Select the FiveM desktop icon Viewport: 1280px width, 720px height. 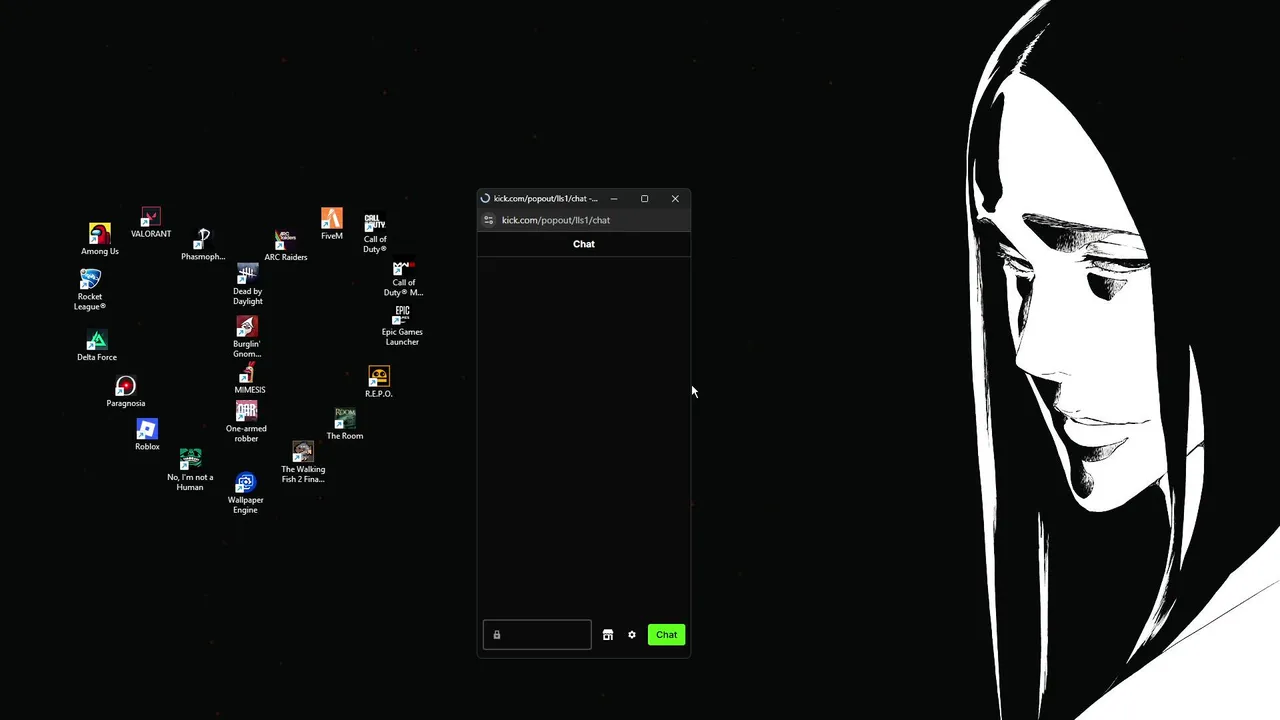(332, 223)
